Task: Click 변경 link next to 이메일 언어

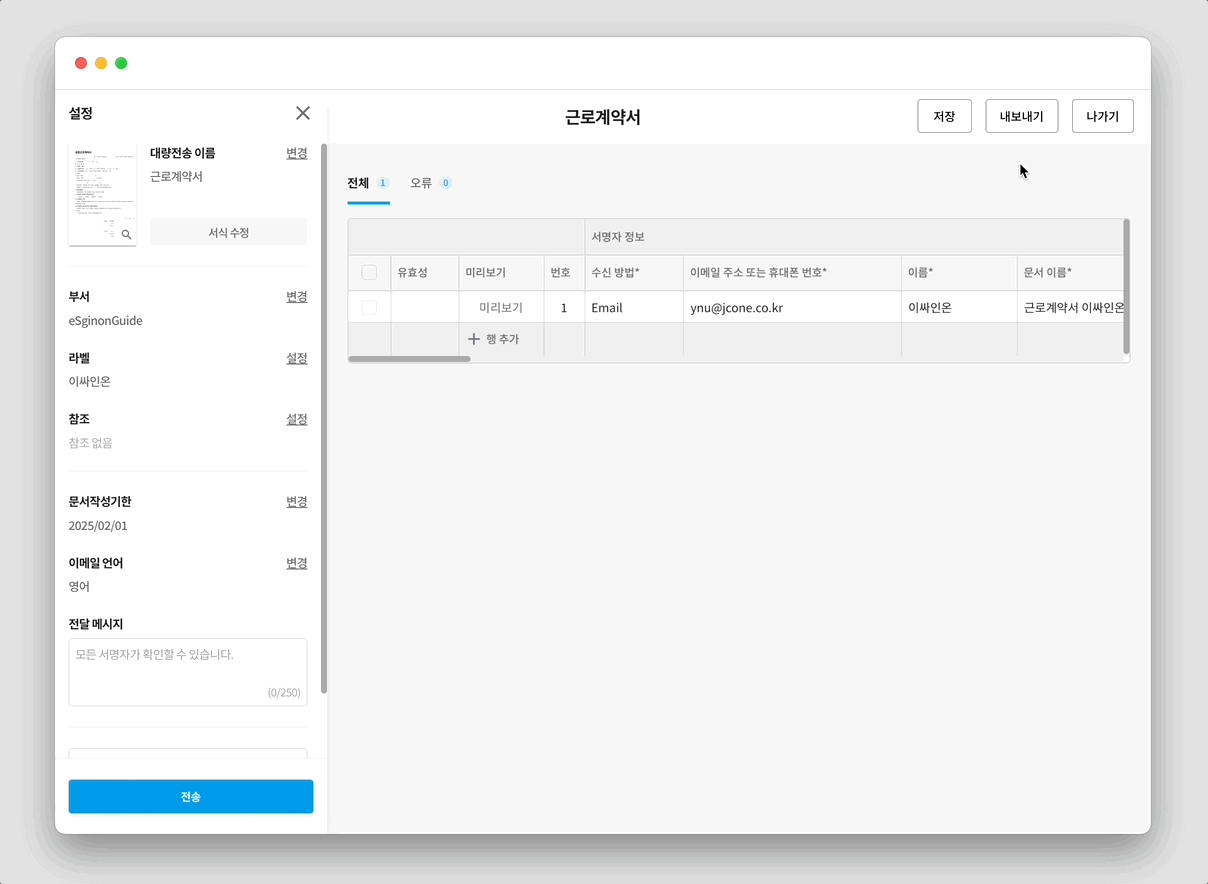Action: [297, 563]
